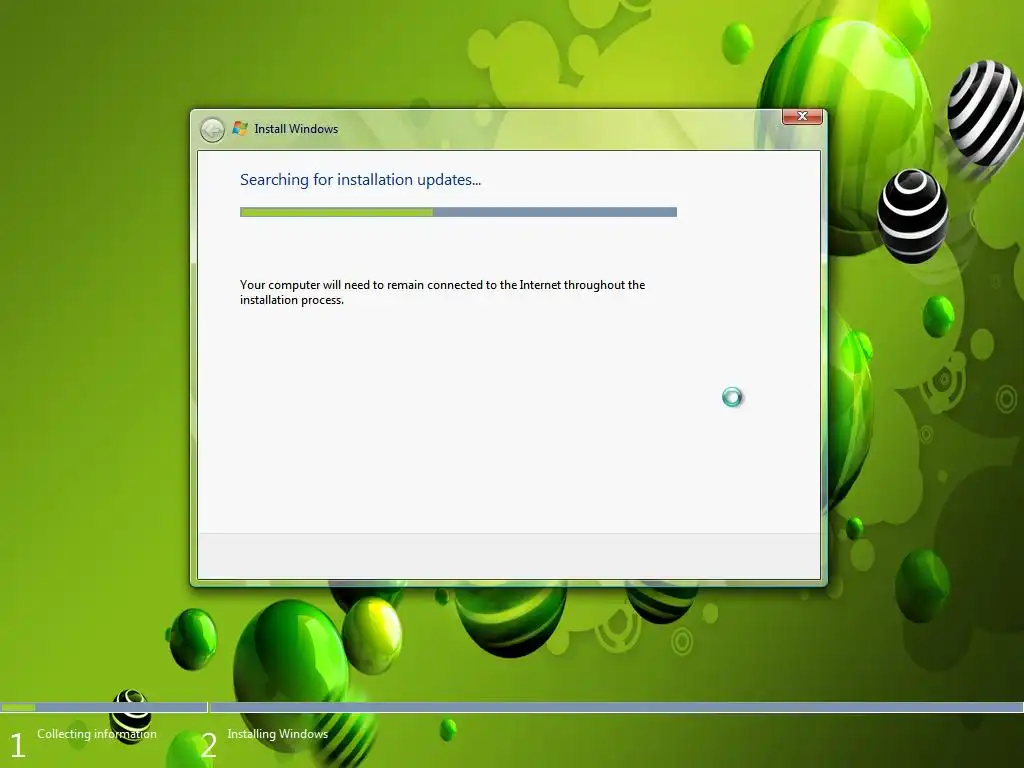Screen dimensions: 1024x768
Task: Click the 'Collecting information' step label
Action: (97, 734)
